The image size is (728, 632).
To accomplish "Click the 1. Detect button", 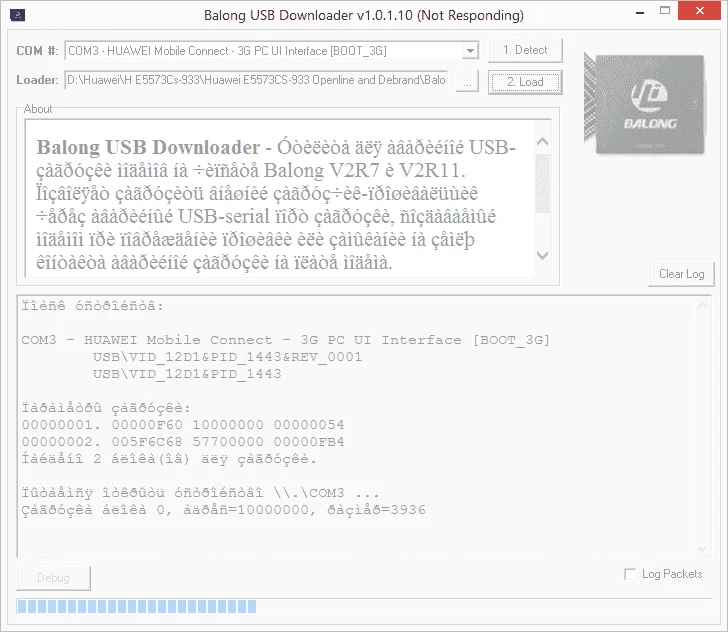I will coord(525,50).
